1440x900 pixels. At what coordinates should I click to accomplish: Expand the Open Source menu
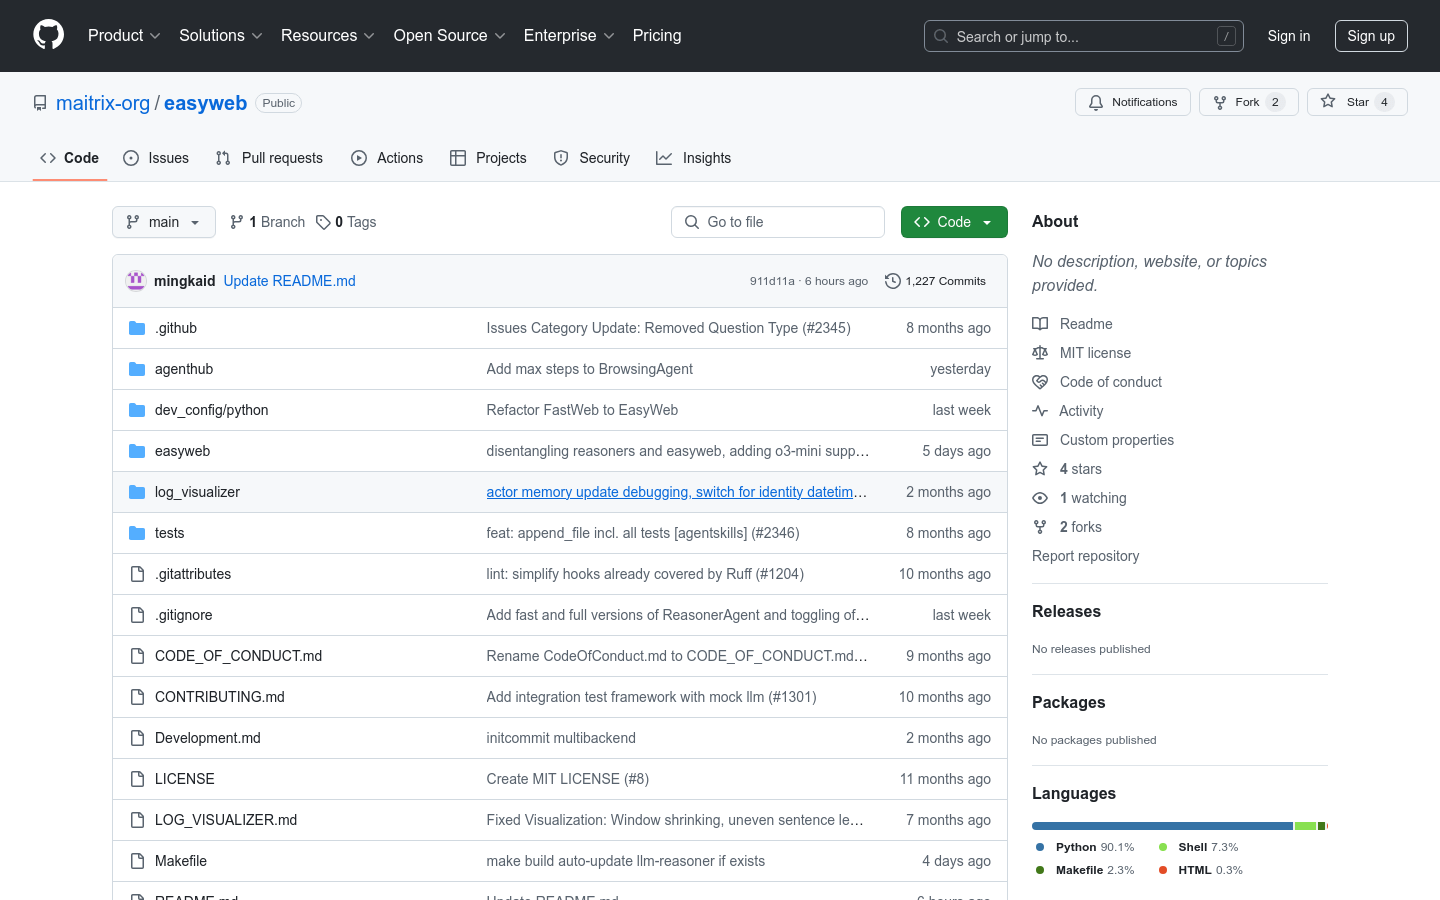pyautogui.click(x=450, y=35)
